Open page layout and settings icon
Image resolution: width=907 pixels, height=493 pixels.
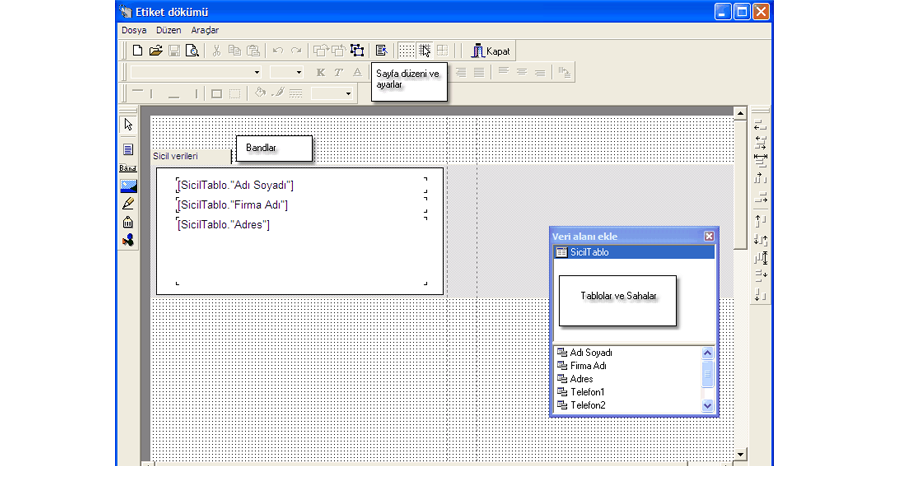pos(381,50)
